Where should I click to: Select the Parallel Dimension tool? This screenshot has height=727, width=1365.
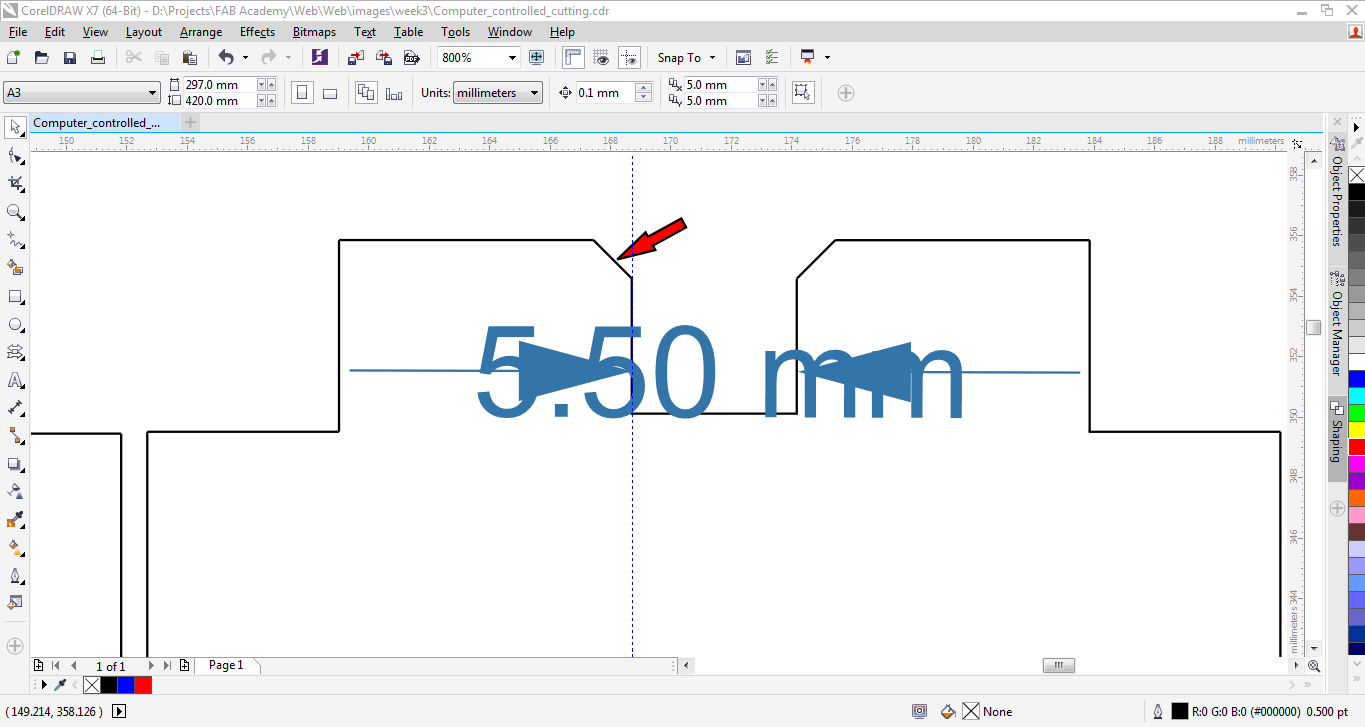click(x=16, y=409)
